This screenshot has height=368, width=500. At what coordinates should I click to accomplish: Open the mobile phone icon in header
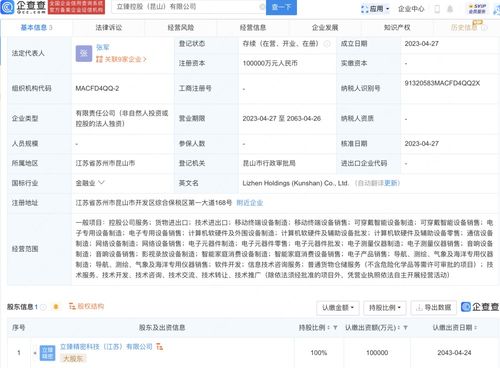(437, 9)
